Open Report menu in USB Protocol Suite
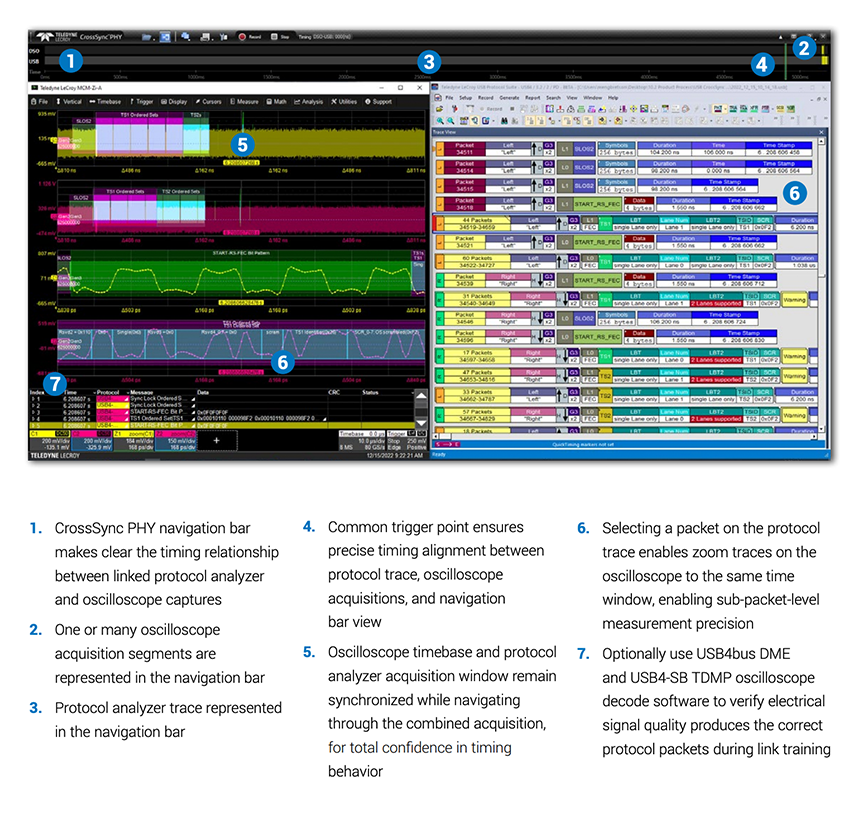 click(x=532, y=98)
